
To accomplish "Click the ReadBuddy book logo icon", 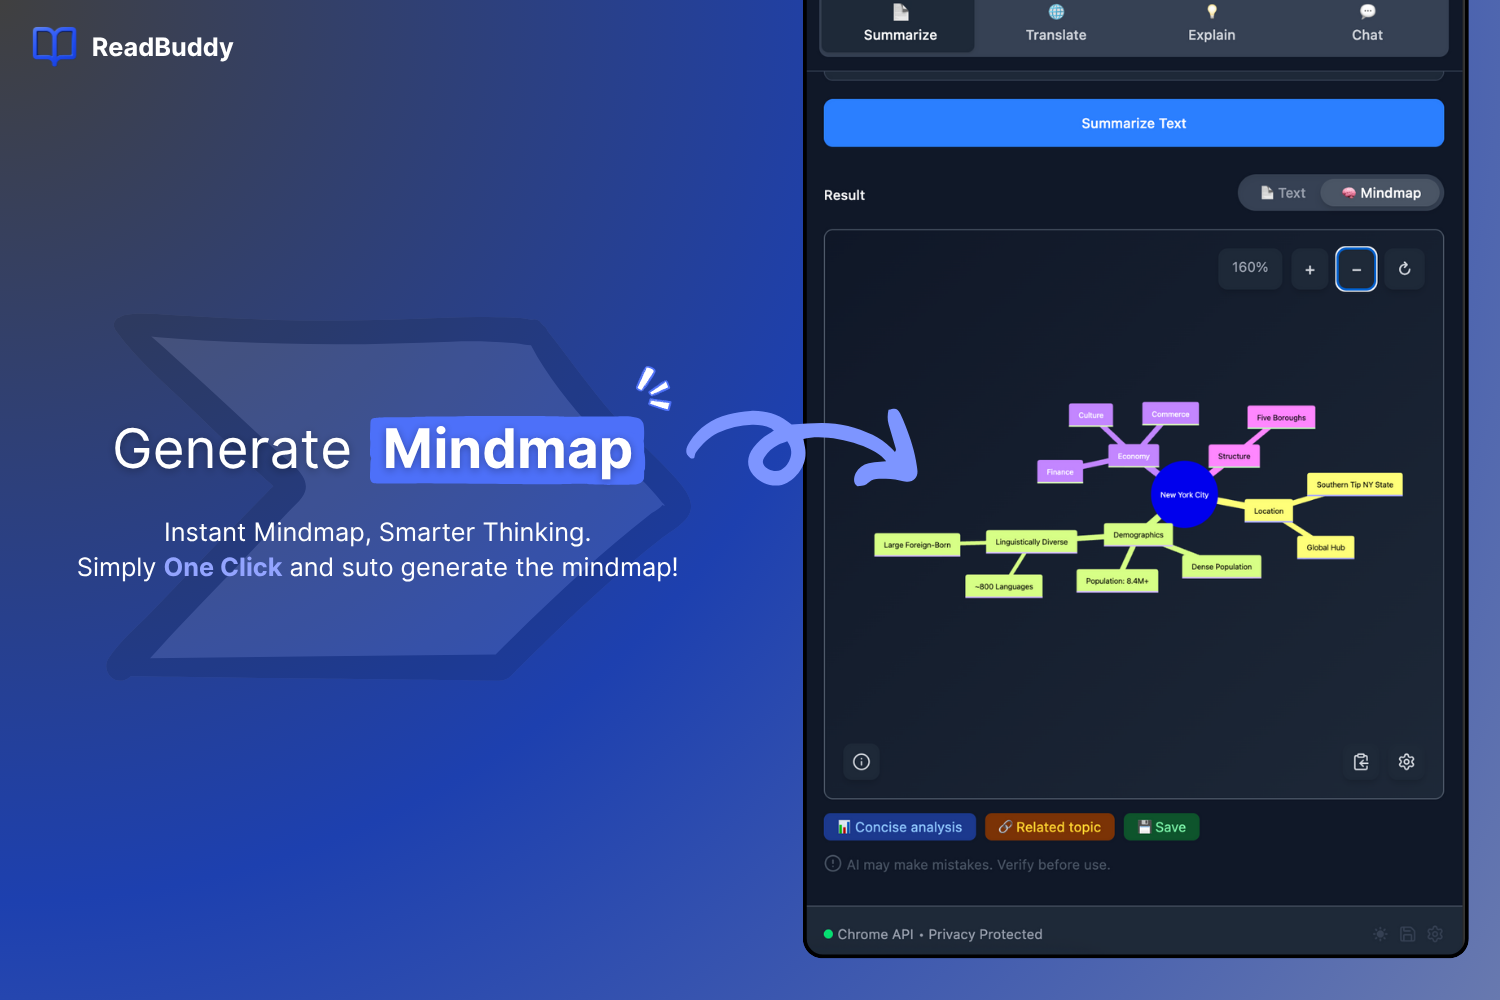I will point(54,46).
